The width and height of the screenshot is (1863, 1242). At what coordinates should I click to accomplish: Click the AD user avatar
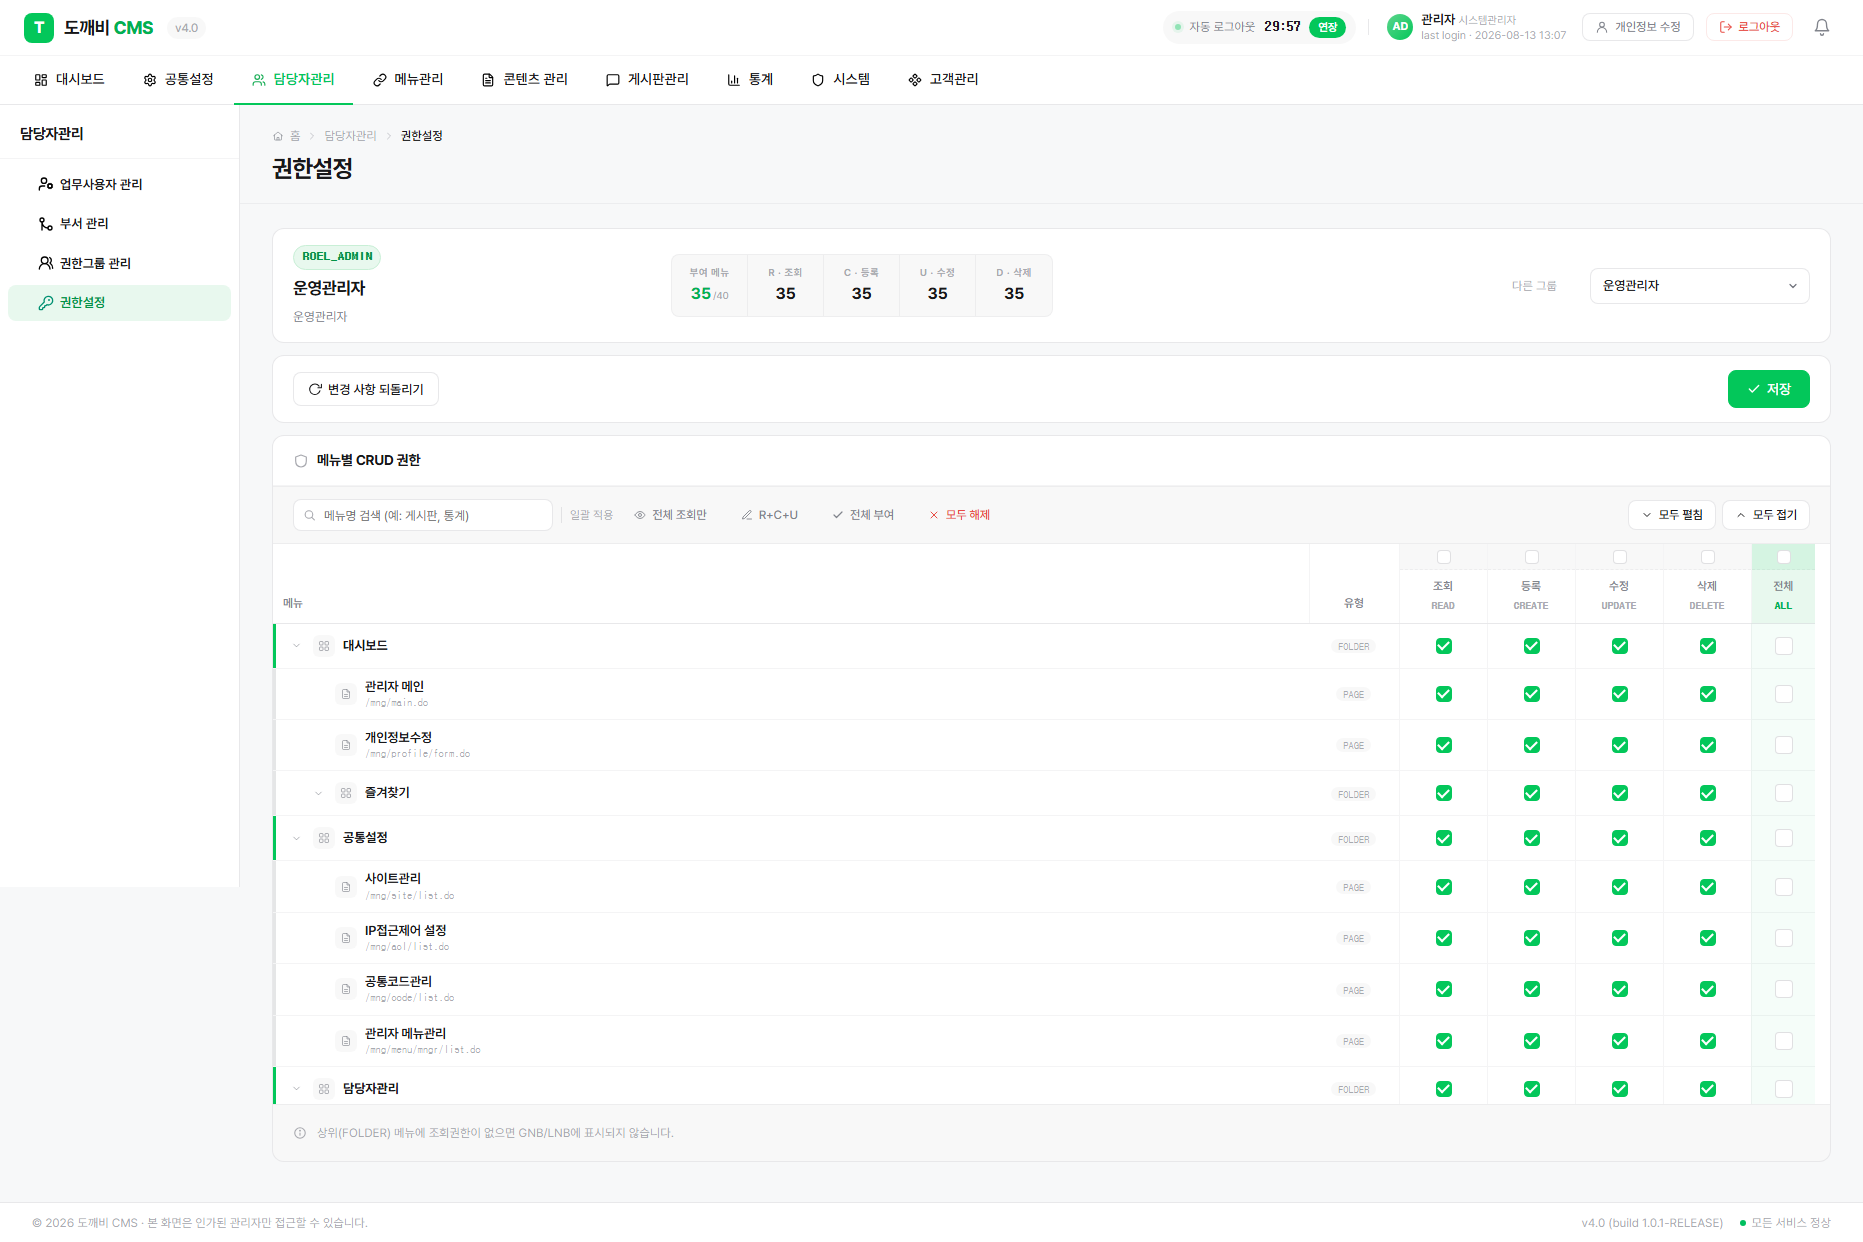pyautogui.click(x=1400, y=27)
